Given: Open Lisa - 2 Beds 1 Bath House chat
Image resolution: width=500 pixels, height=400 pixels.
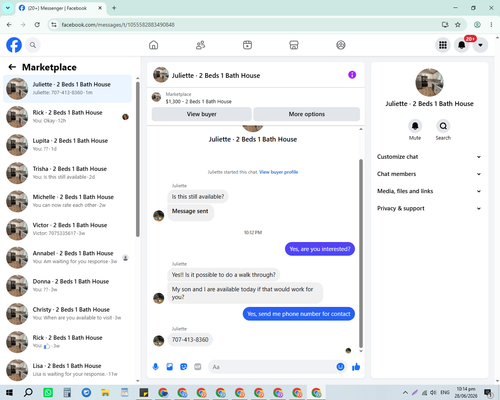Looking at the screenshot, I should [x=67, y=370].
